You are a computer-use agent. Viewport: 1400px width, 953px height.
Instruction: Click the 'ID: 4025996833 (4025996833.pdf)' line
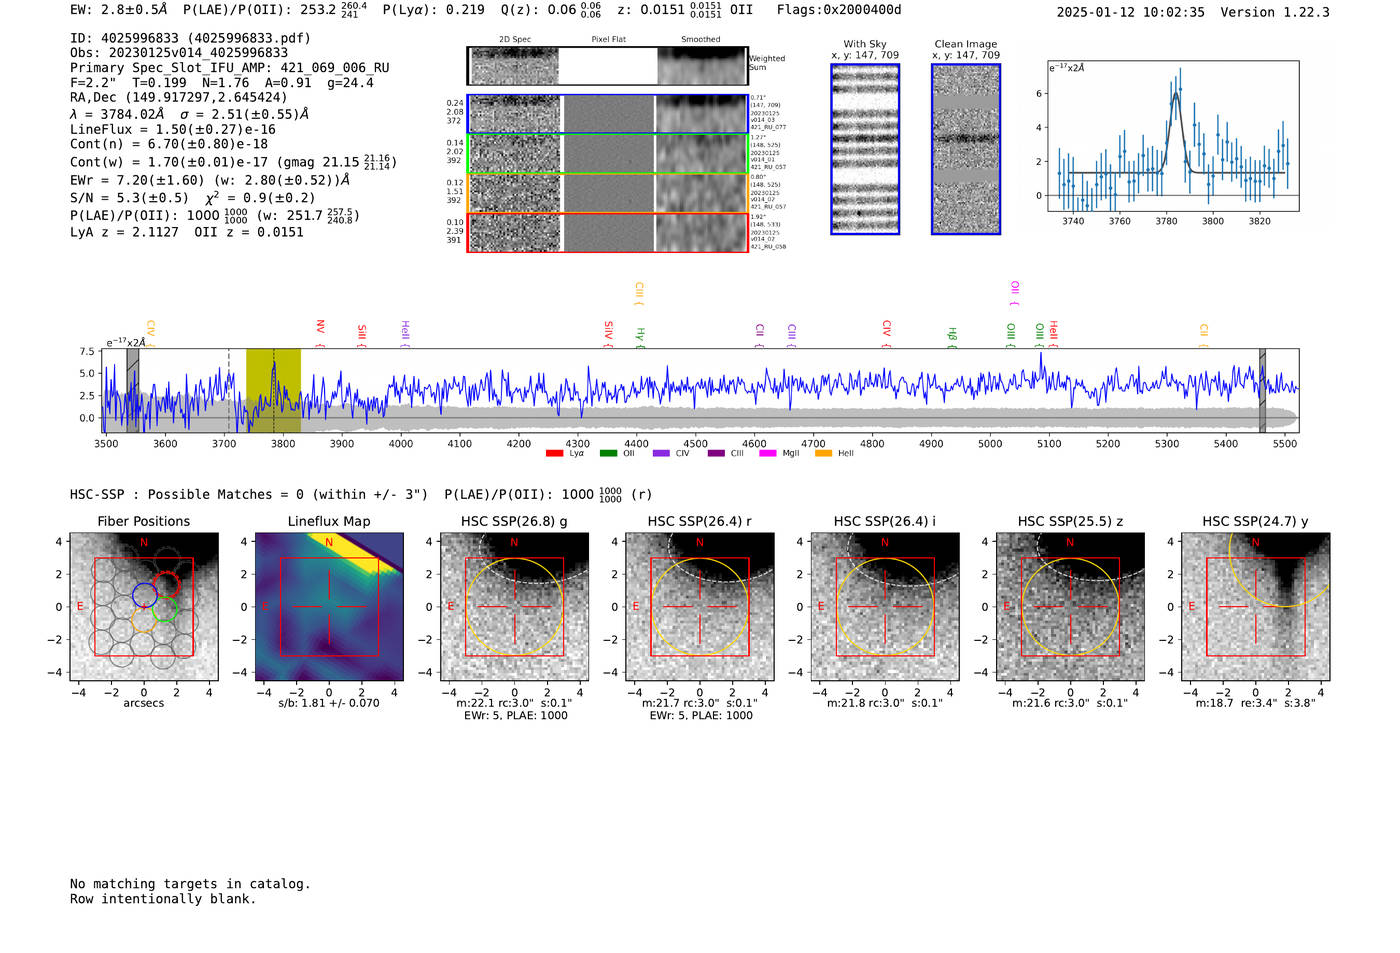point(190,38)
